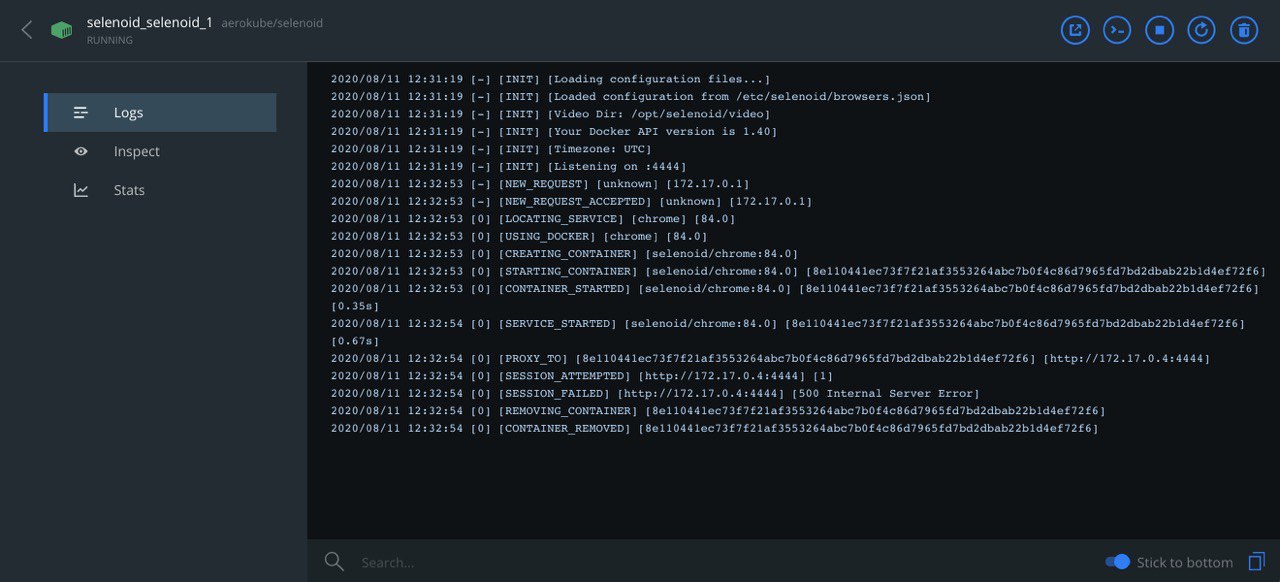
Task: Toggle the Stick to bottom switch
Action: coord(1117,561)
